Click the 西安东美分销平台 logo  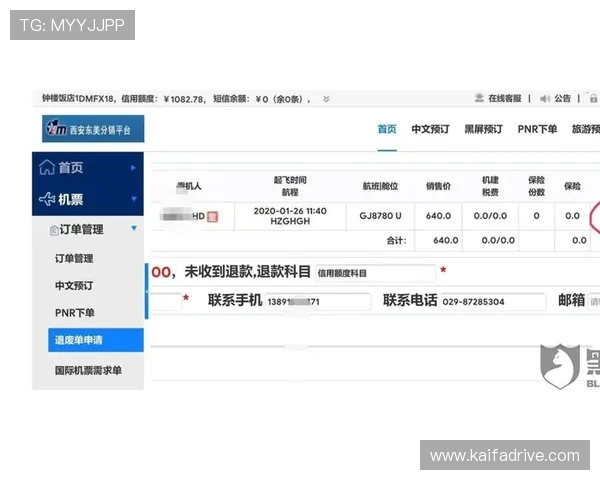[x=93, y=129]
